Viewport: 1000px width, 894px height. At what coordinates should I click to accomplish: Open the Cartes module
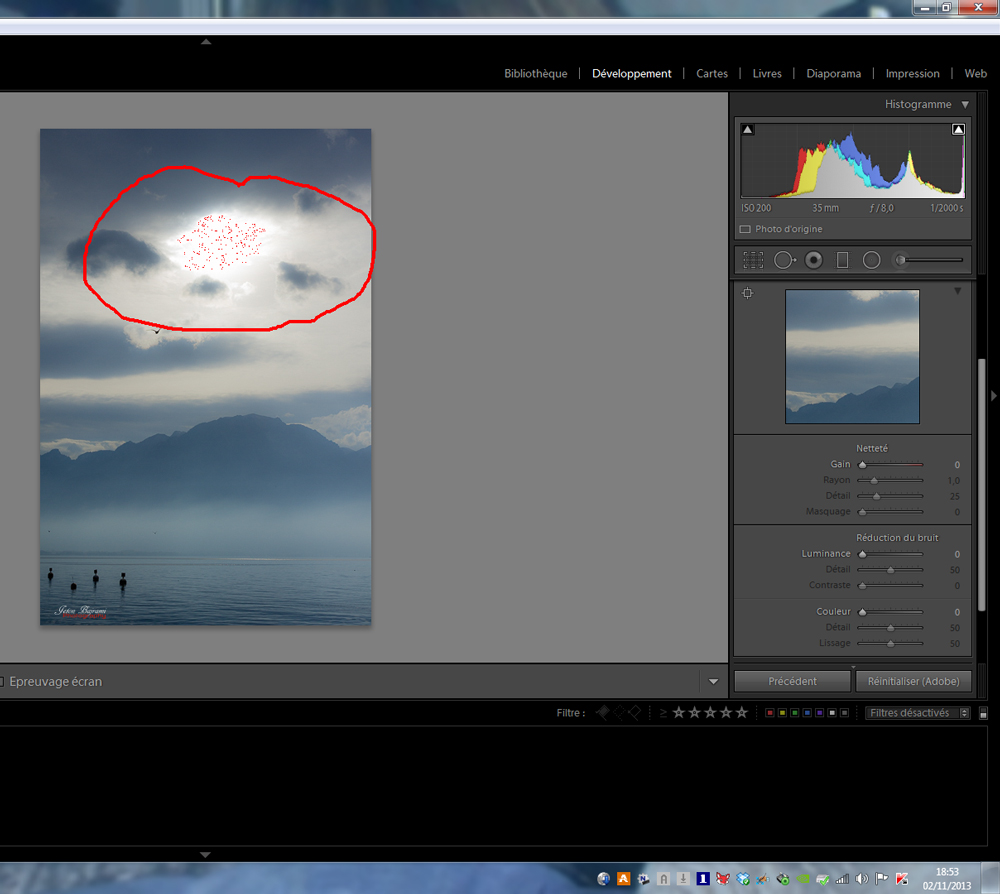click(x=712, y=73)
